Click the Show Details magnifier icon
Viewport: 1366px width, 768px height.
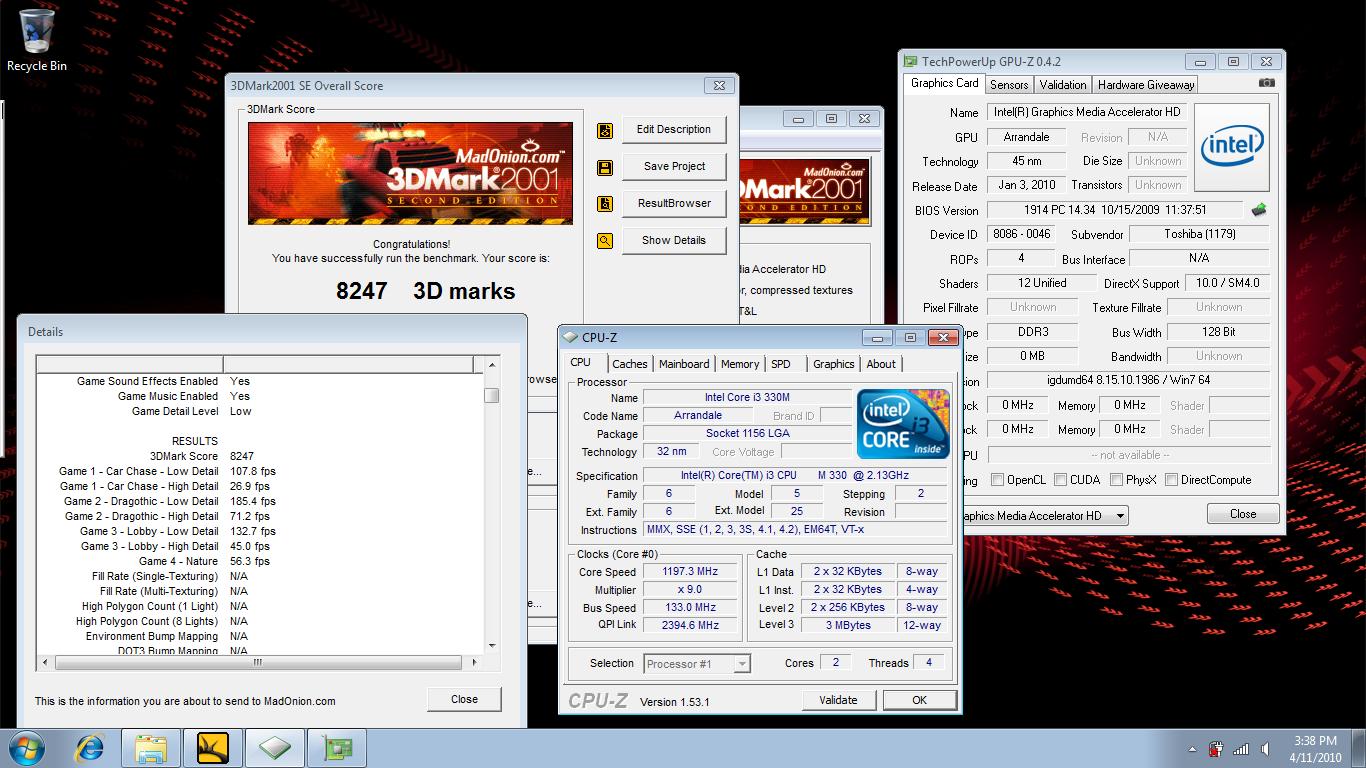(x=605, y=241)
